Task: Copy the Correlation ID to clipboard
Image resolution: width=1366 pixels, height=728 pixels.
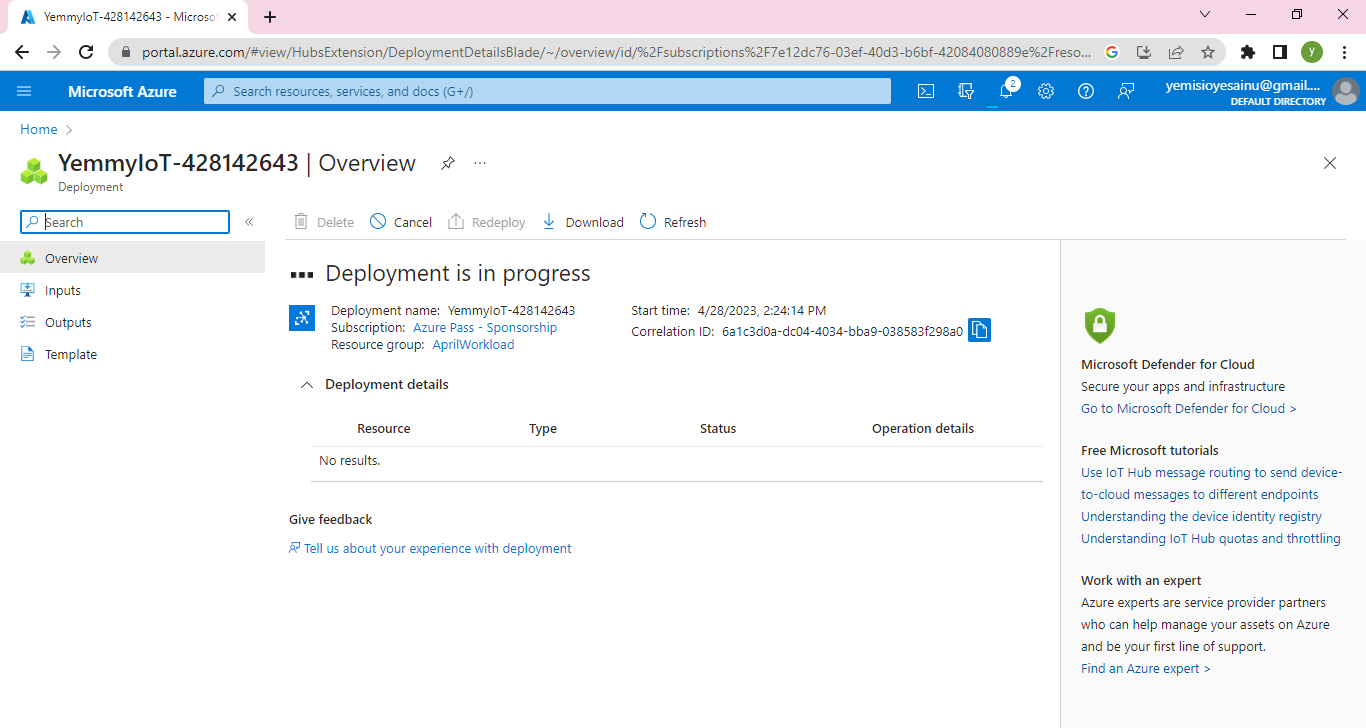Action: tap(979, 330)
